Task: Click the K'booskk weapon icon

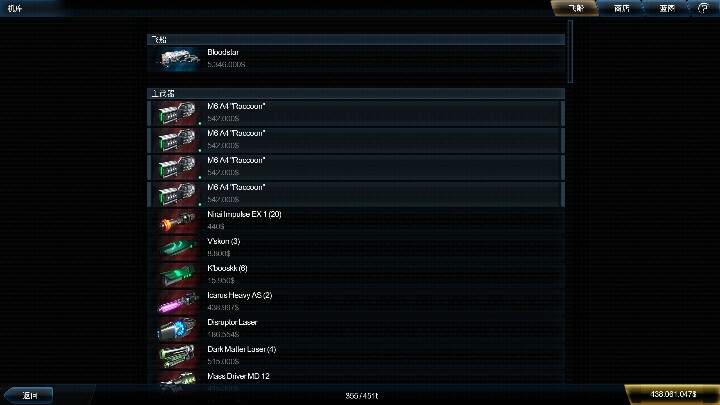Action: [178, 275]
